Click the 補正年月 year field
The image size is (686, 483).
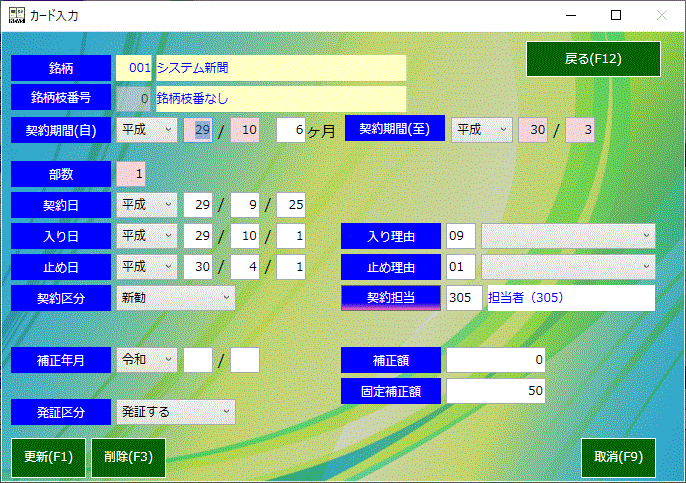(198, 360)
